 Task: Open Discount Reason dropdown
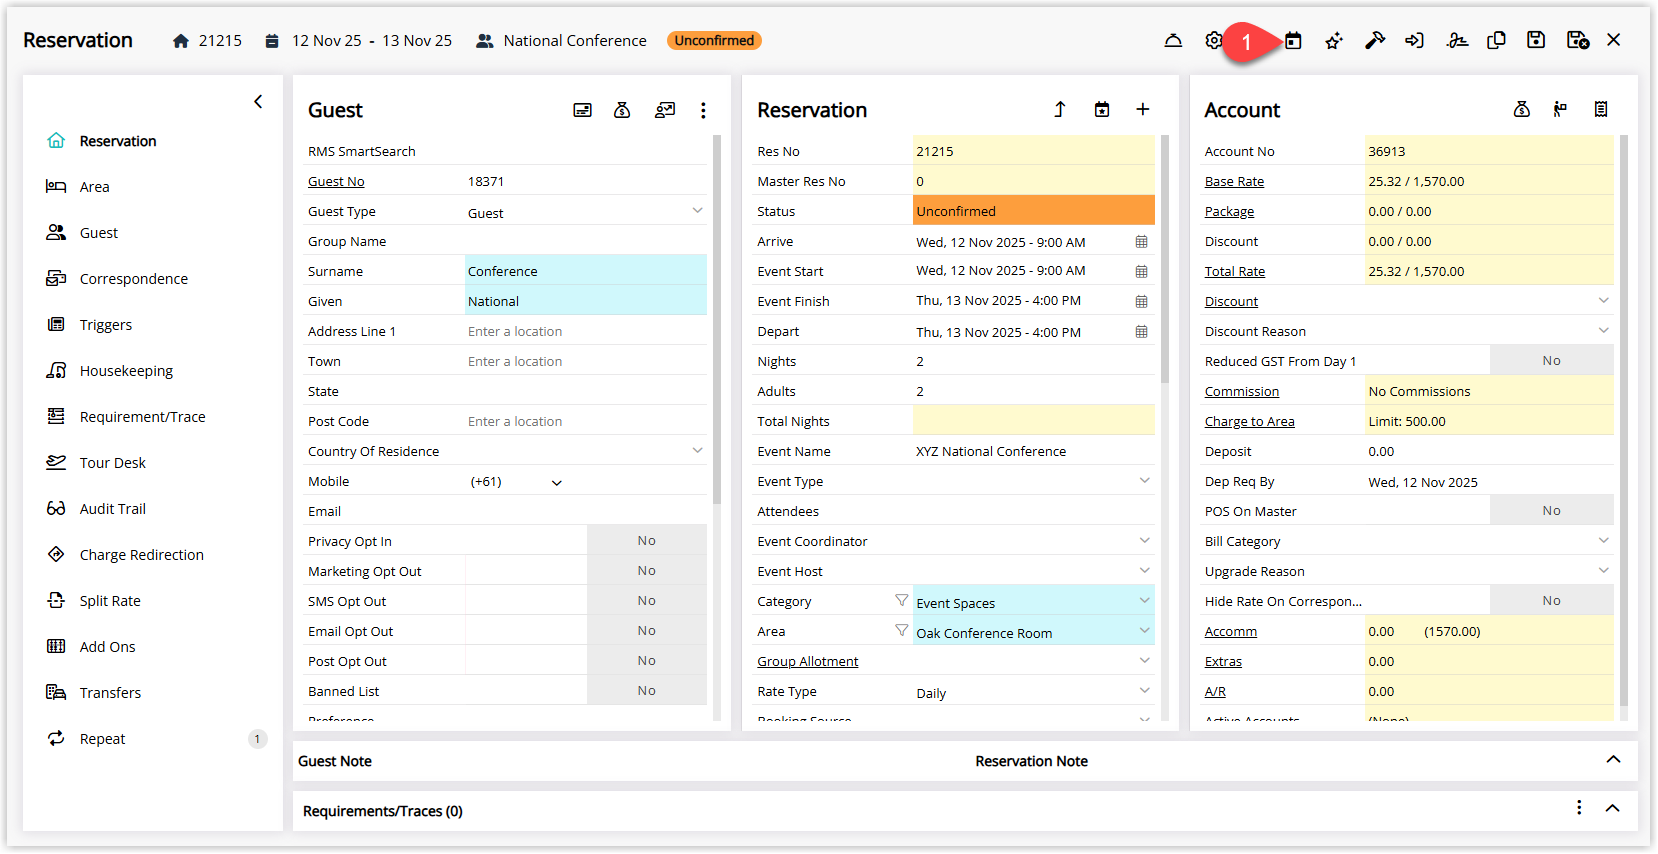pos(1603,331)
